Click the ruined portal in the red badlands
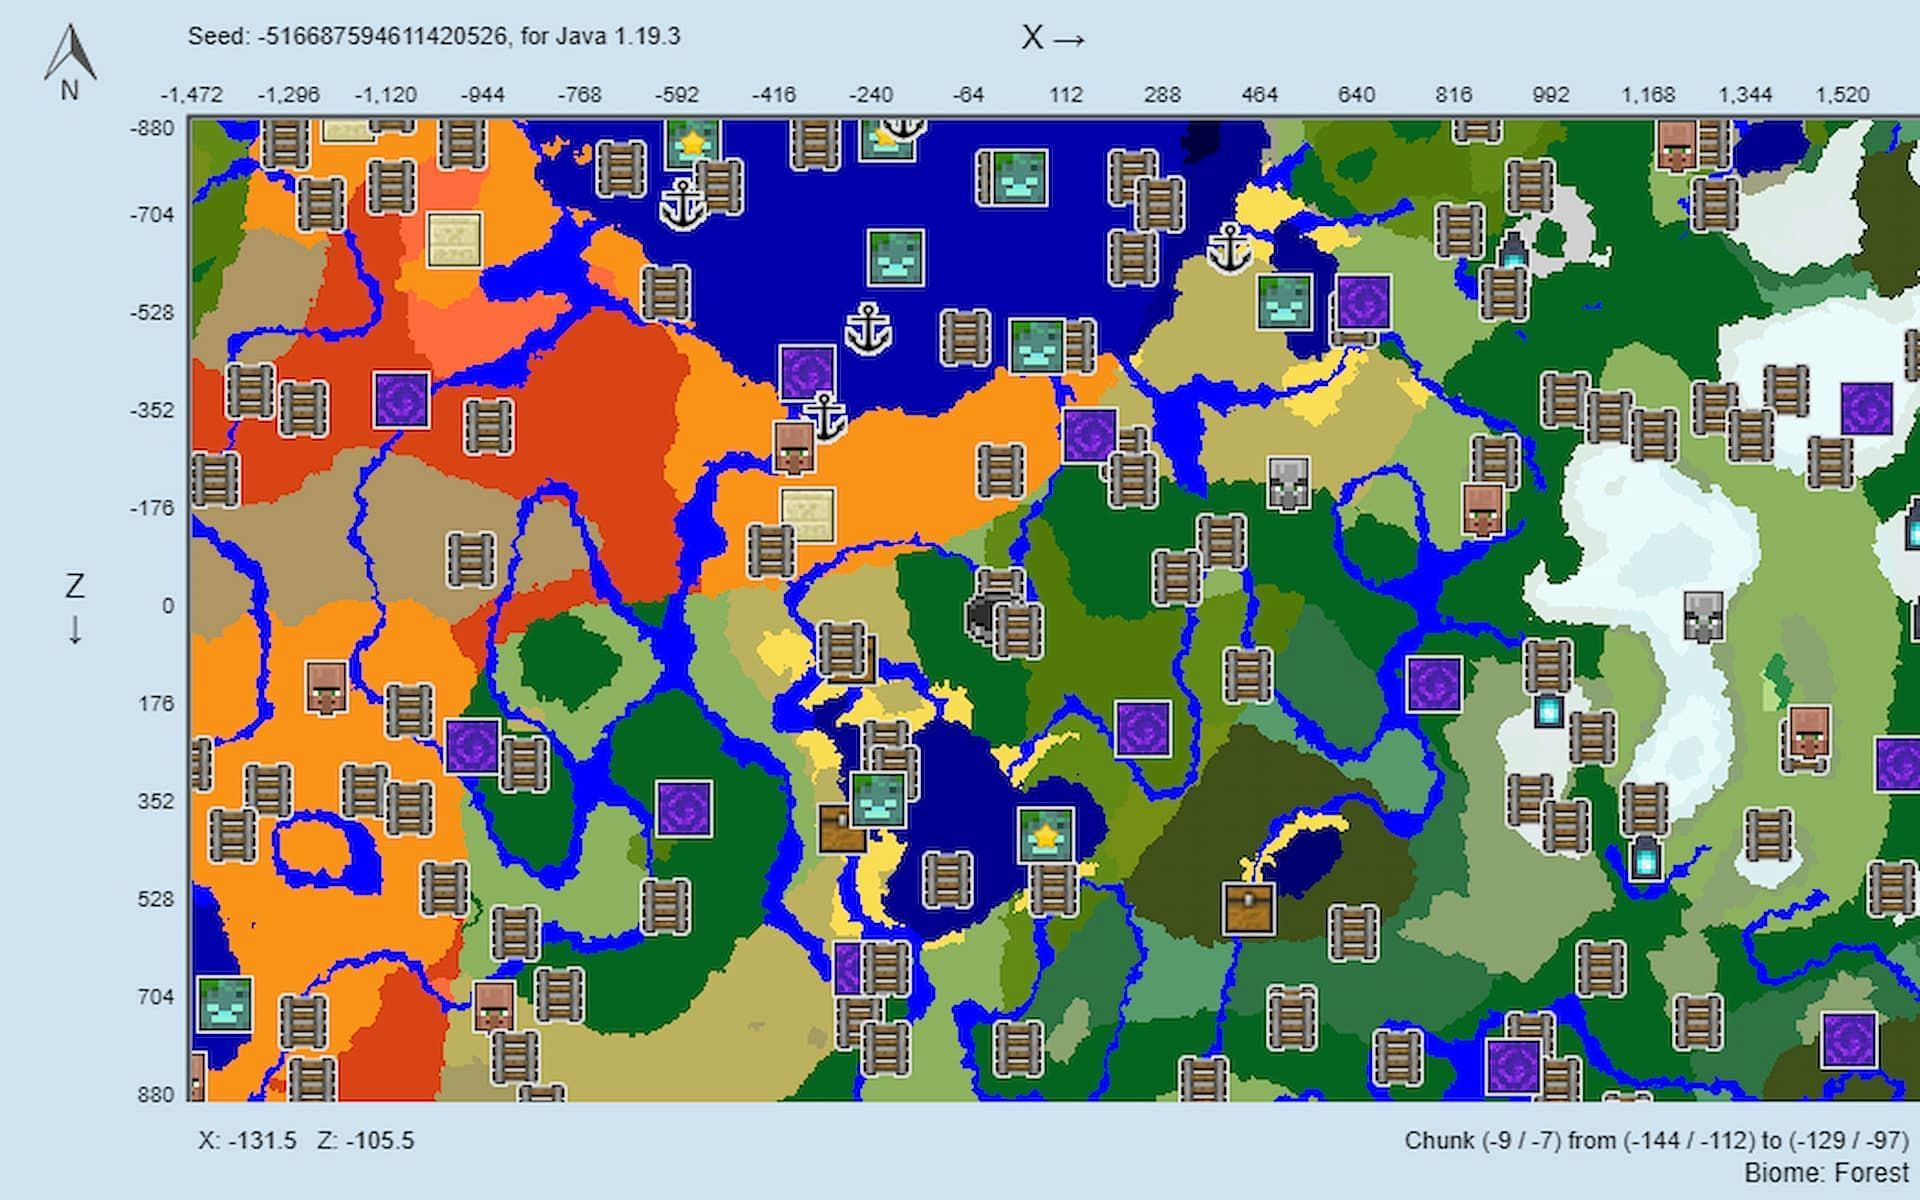Screen dimensions: 1920x1200 [401, 399]
